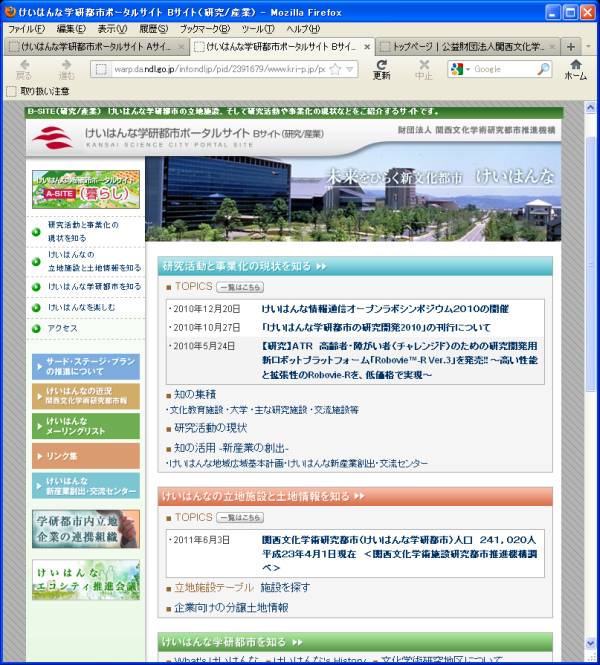Click the A-SITE 暮らし banner image
This screenshot has height=665, width=600.
(x=86, y=188)
